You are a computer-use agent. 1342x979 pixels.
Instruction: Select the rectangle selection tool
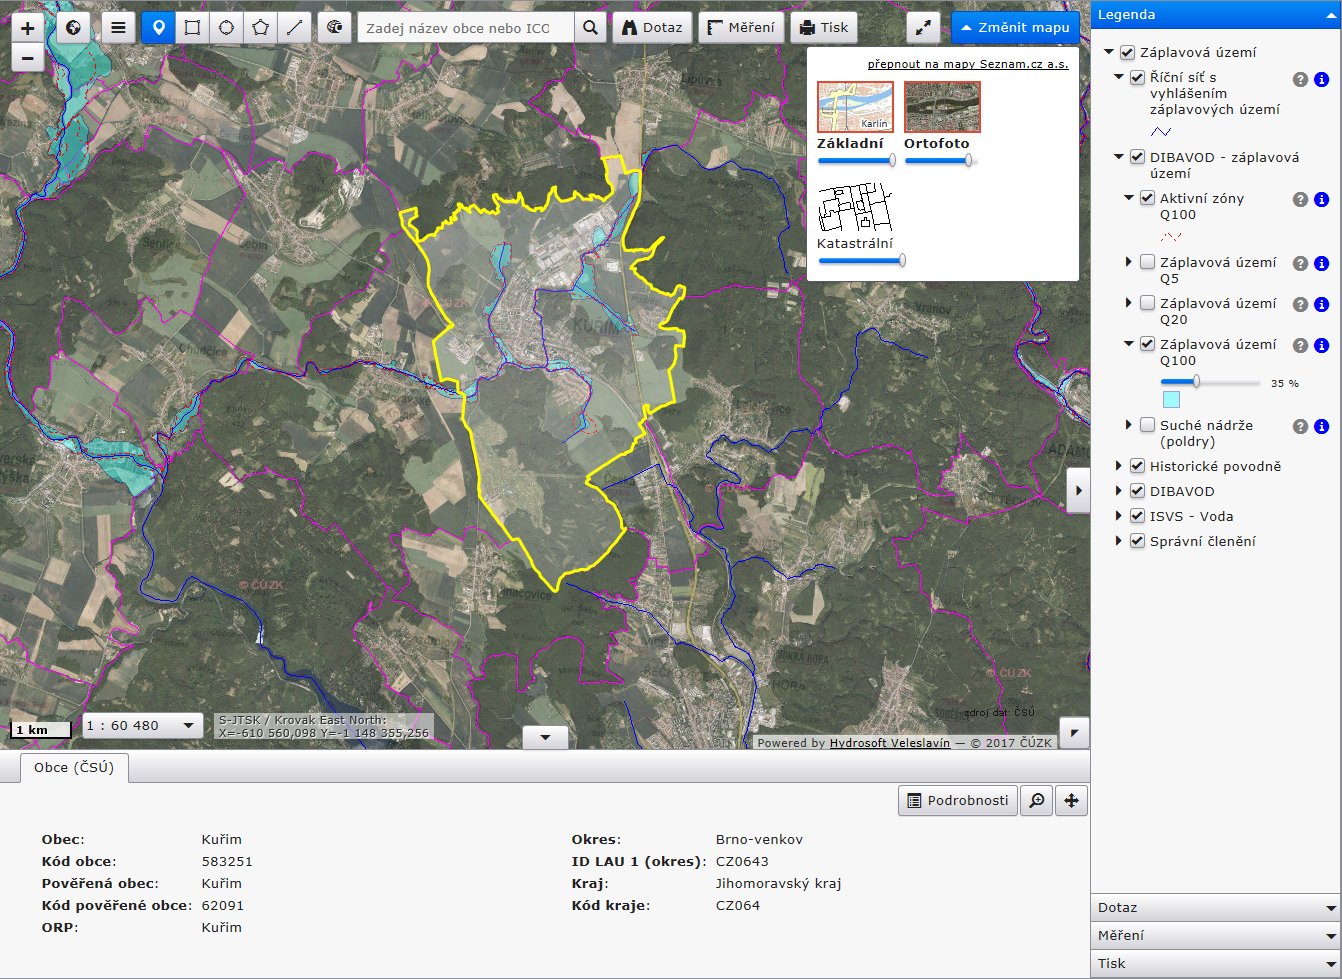tap(192, 28)
